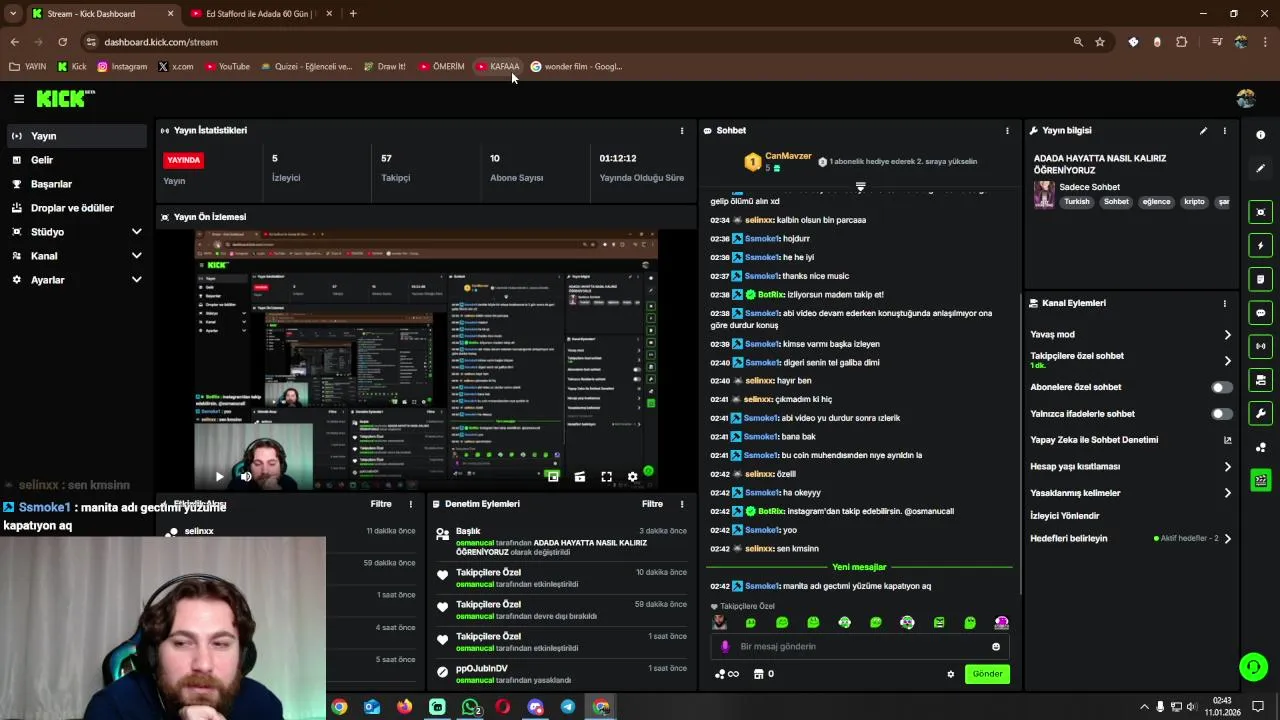
Task: Open the green support chat bubble
Action: click(x=1253, y=666)
